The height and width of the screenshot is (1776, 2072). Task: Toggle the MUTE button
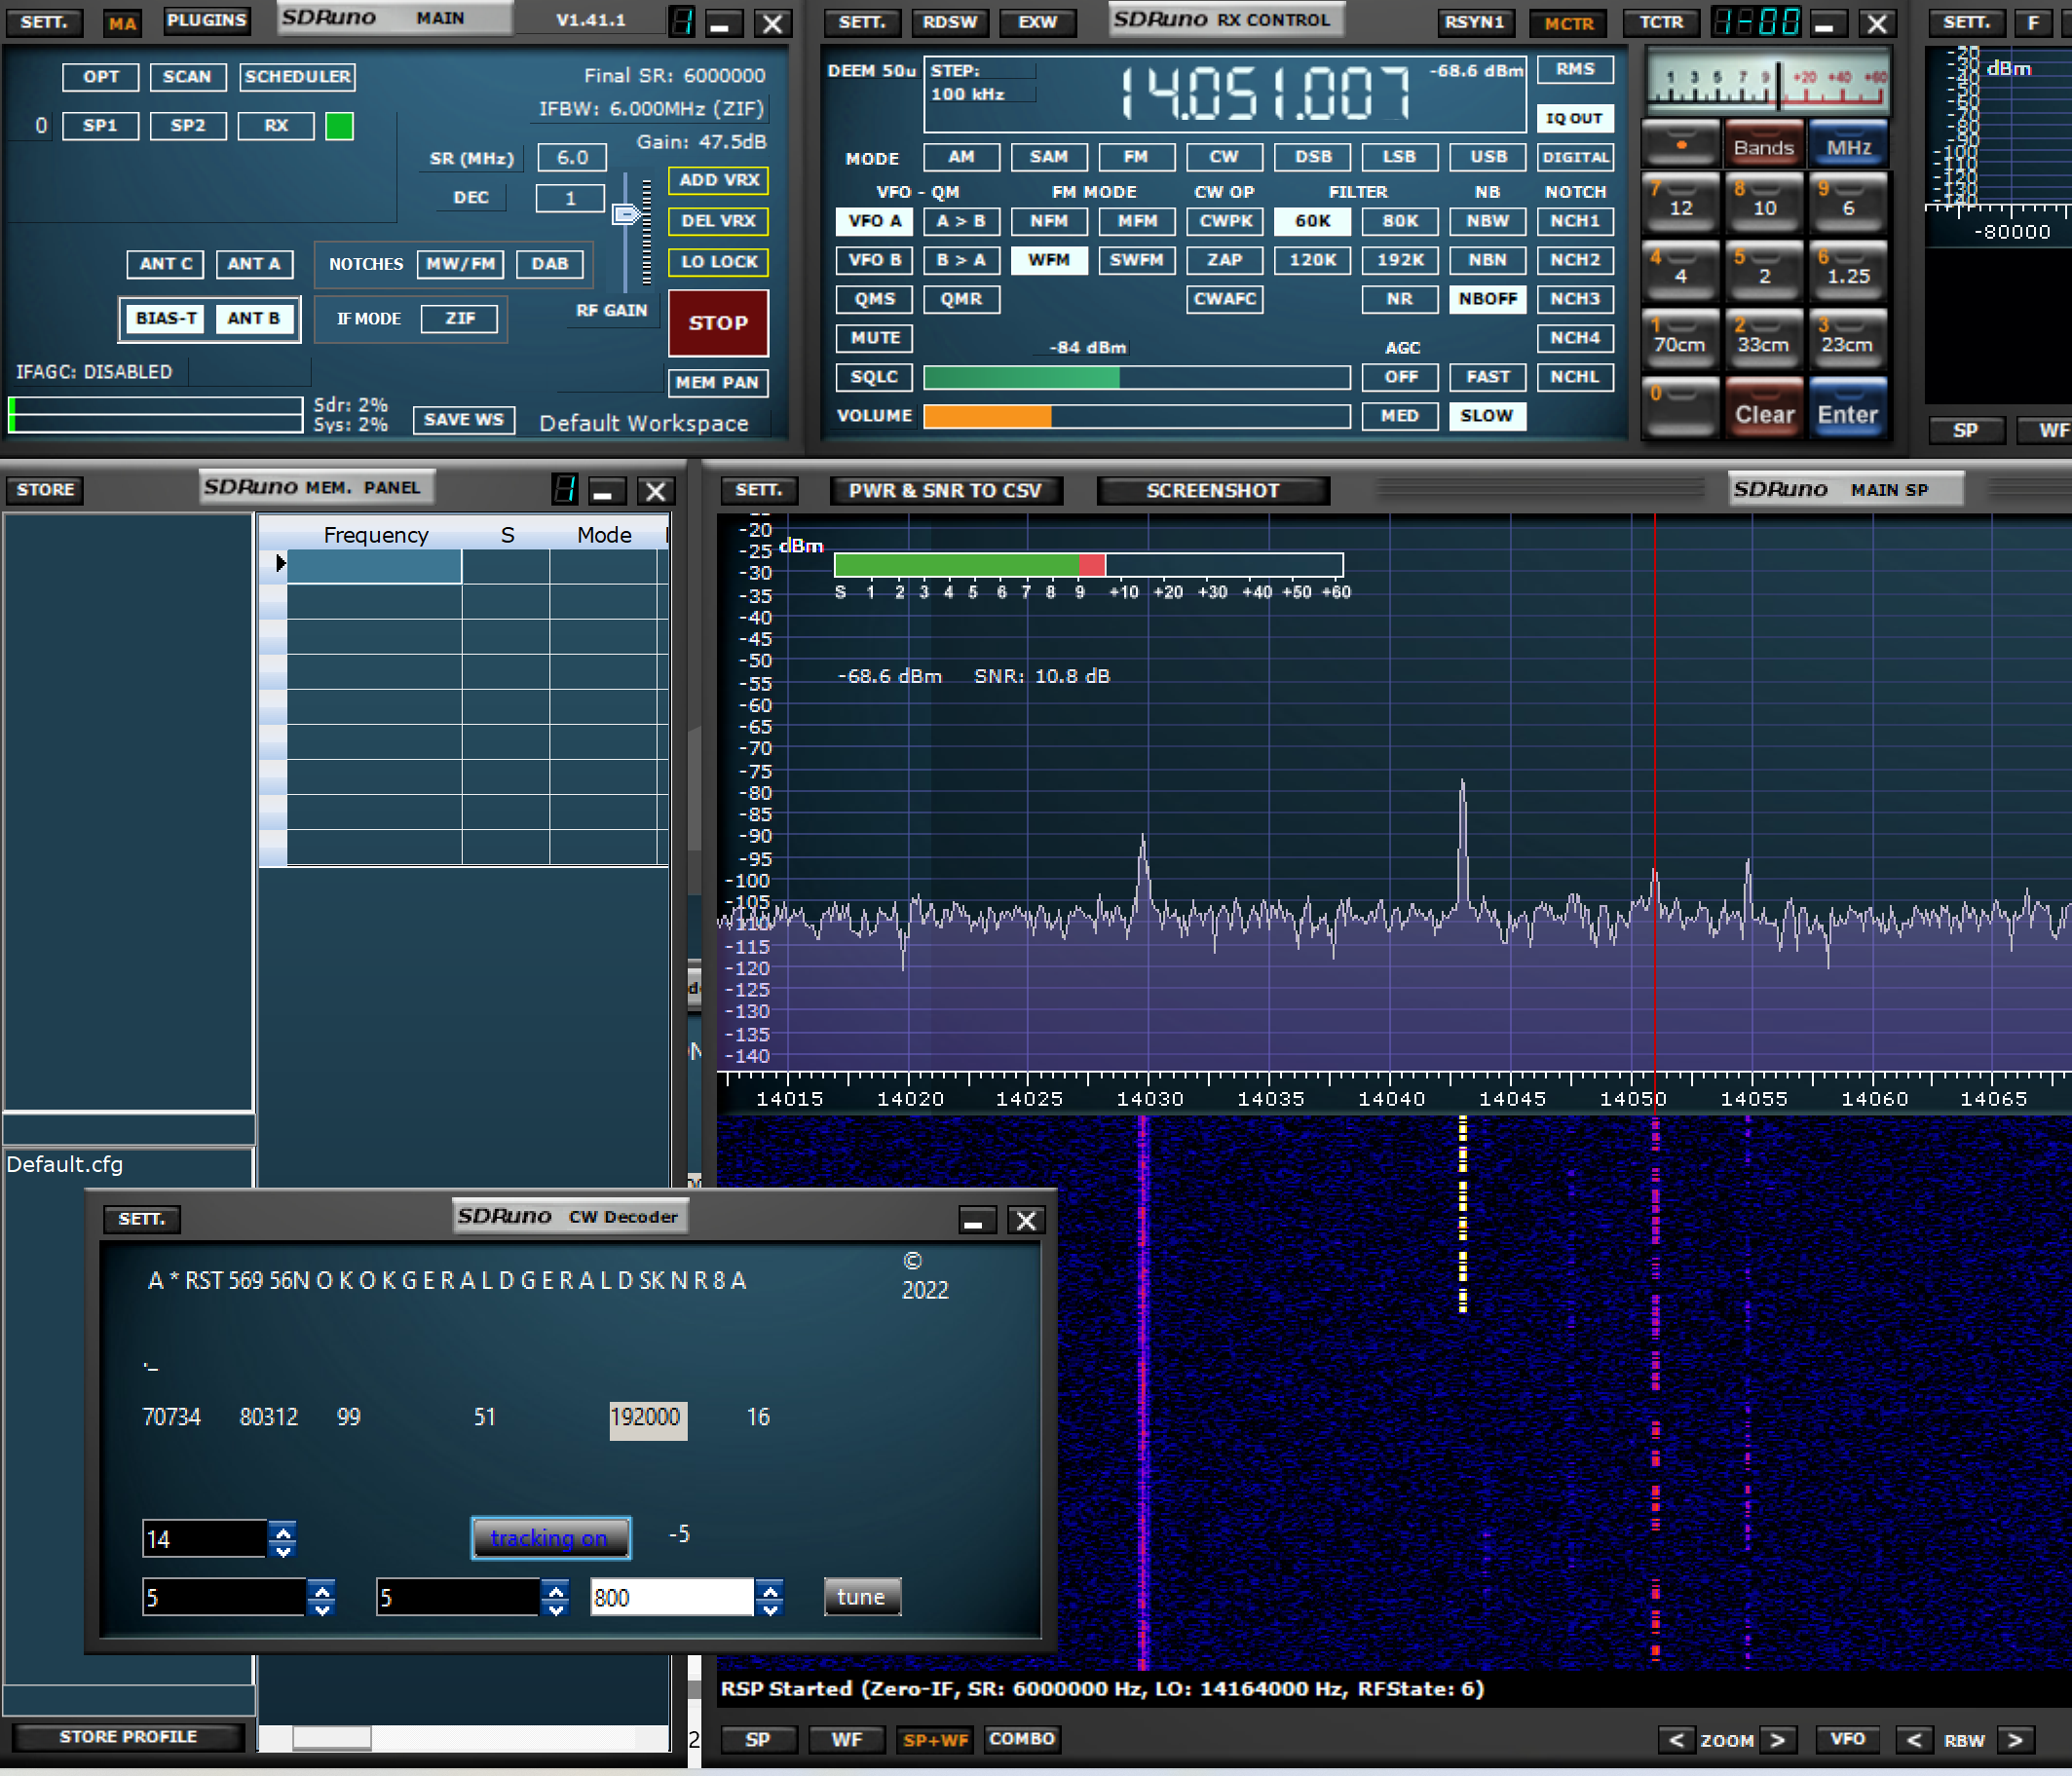[x=874, y=338]
